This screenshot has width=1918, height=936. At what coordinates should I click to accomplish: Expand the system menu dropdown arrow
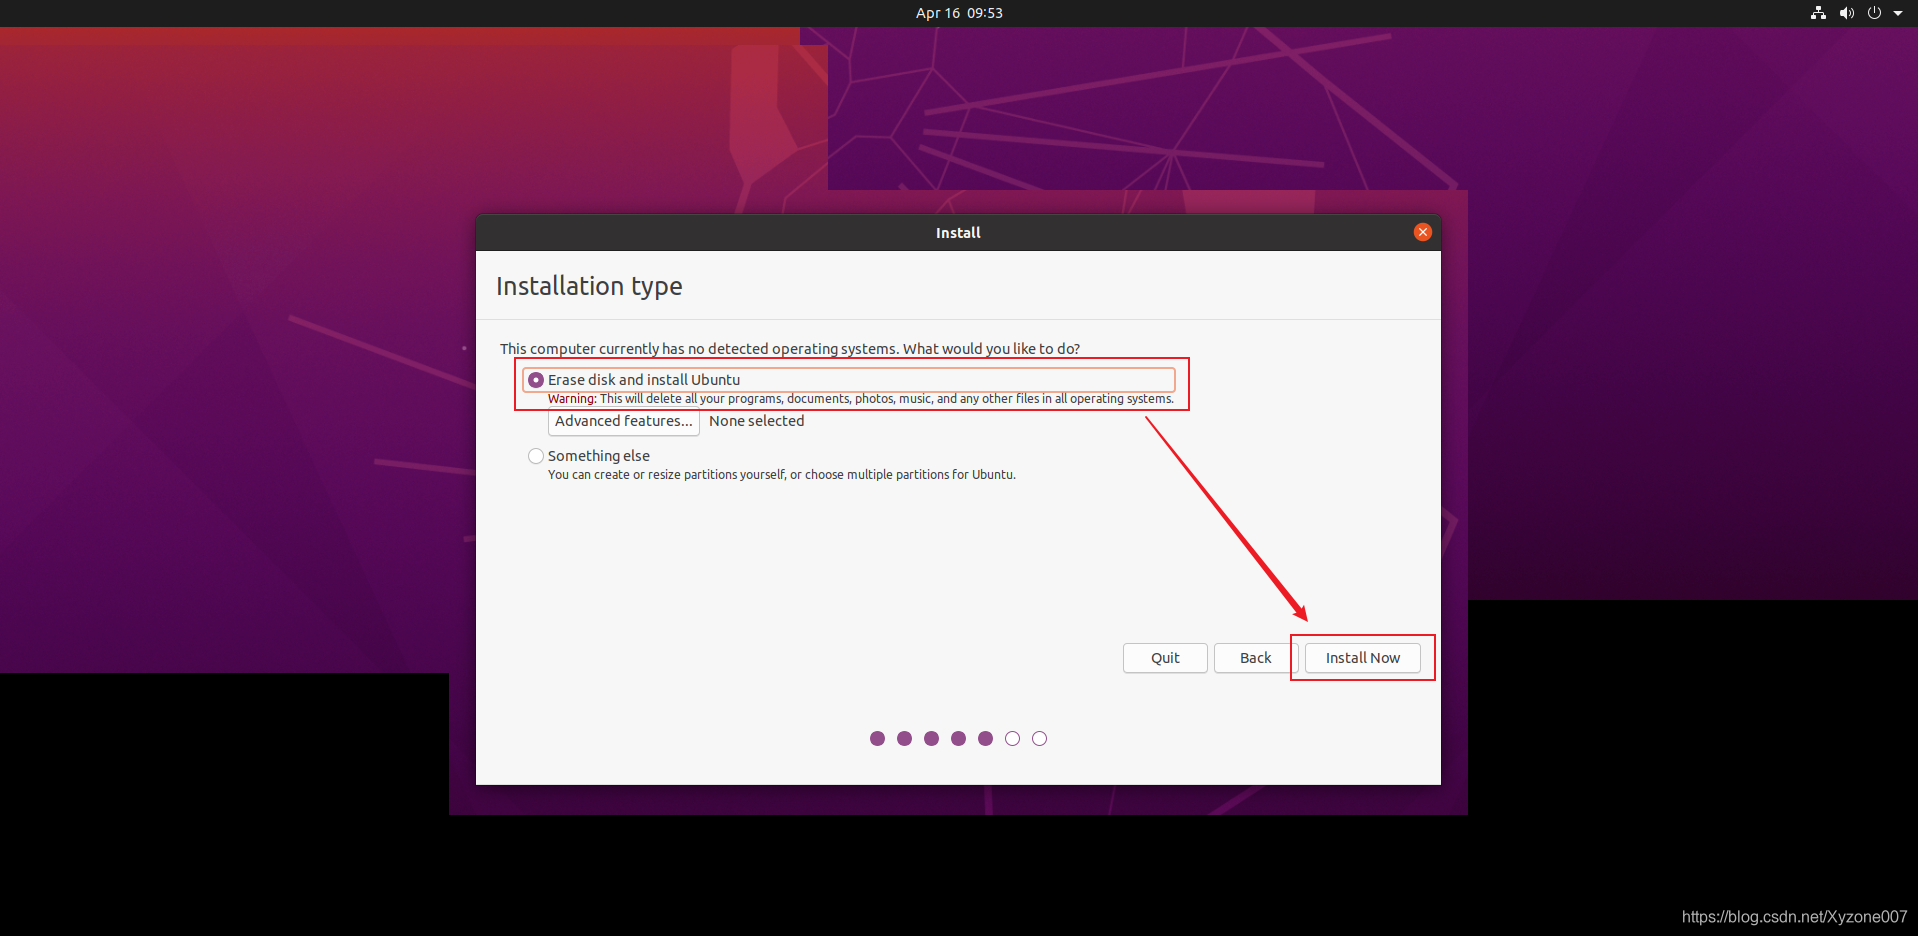click(1897, 13)
